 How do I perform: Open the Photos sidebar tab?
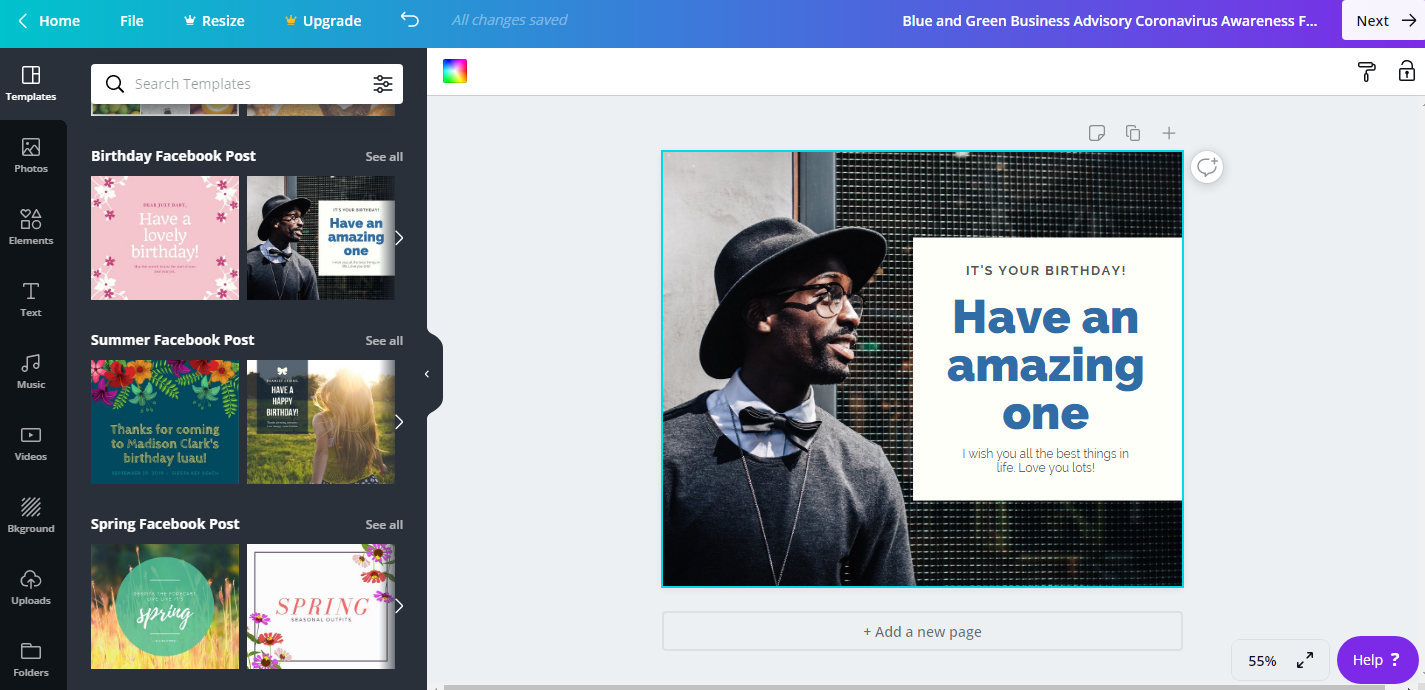31,156
